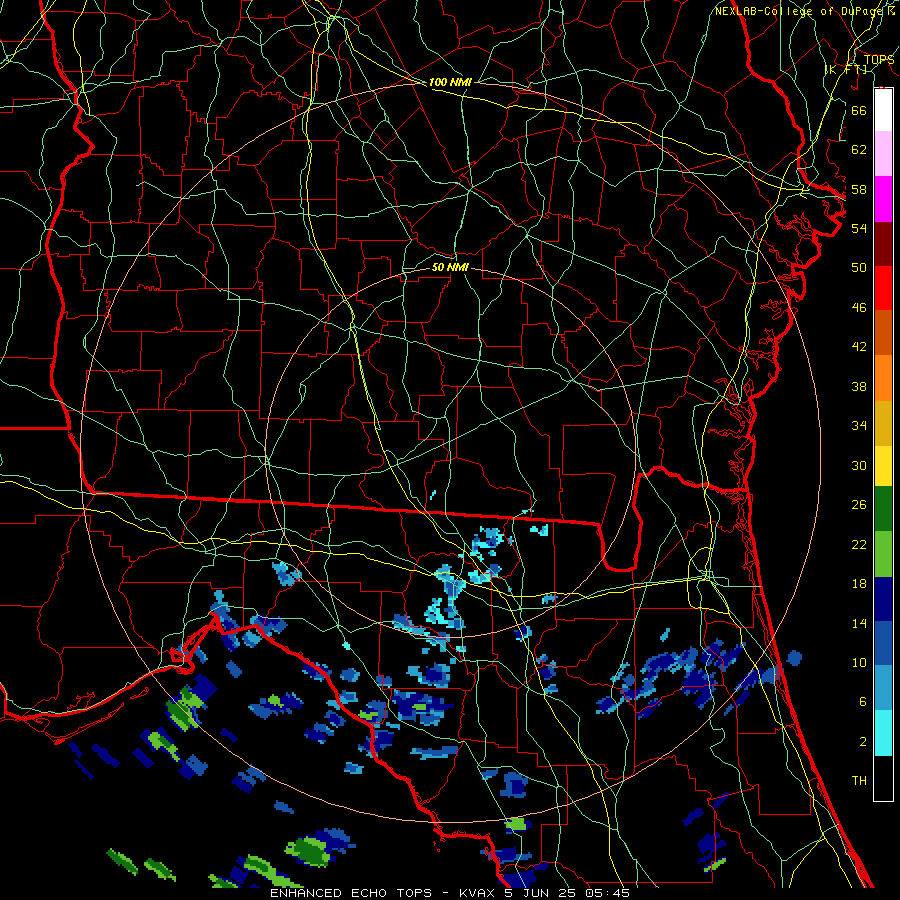Click the gold legend swatch
Screen dimensions: 900x900
(x=883, y=423)
